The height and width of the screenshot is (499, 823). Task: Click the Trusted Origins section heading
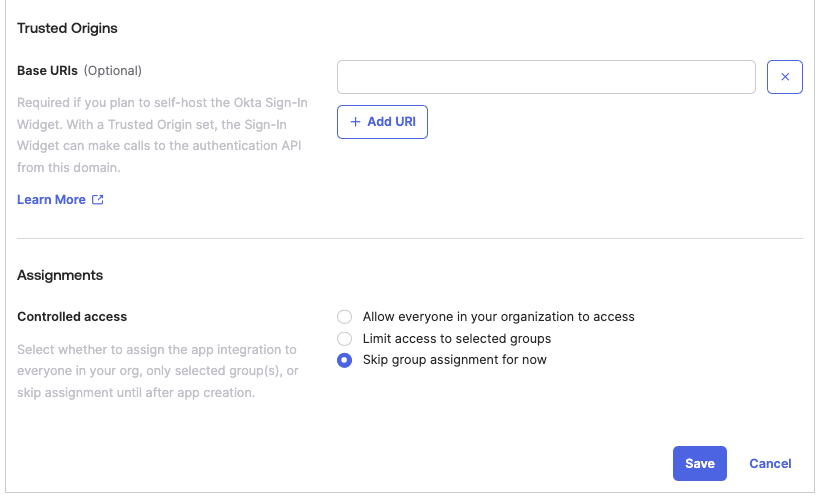click(x=67, y=28)
